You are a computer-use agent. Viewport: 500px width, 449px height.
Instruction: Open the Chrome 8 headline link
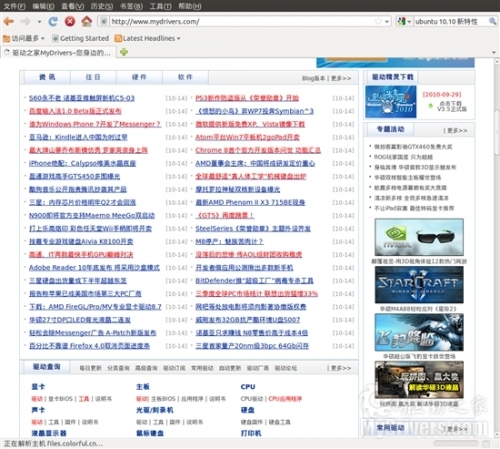(258, 150)
